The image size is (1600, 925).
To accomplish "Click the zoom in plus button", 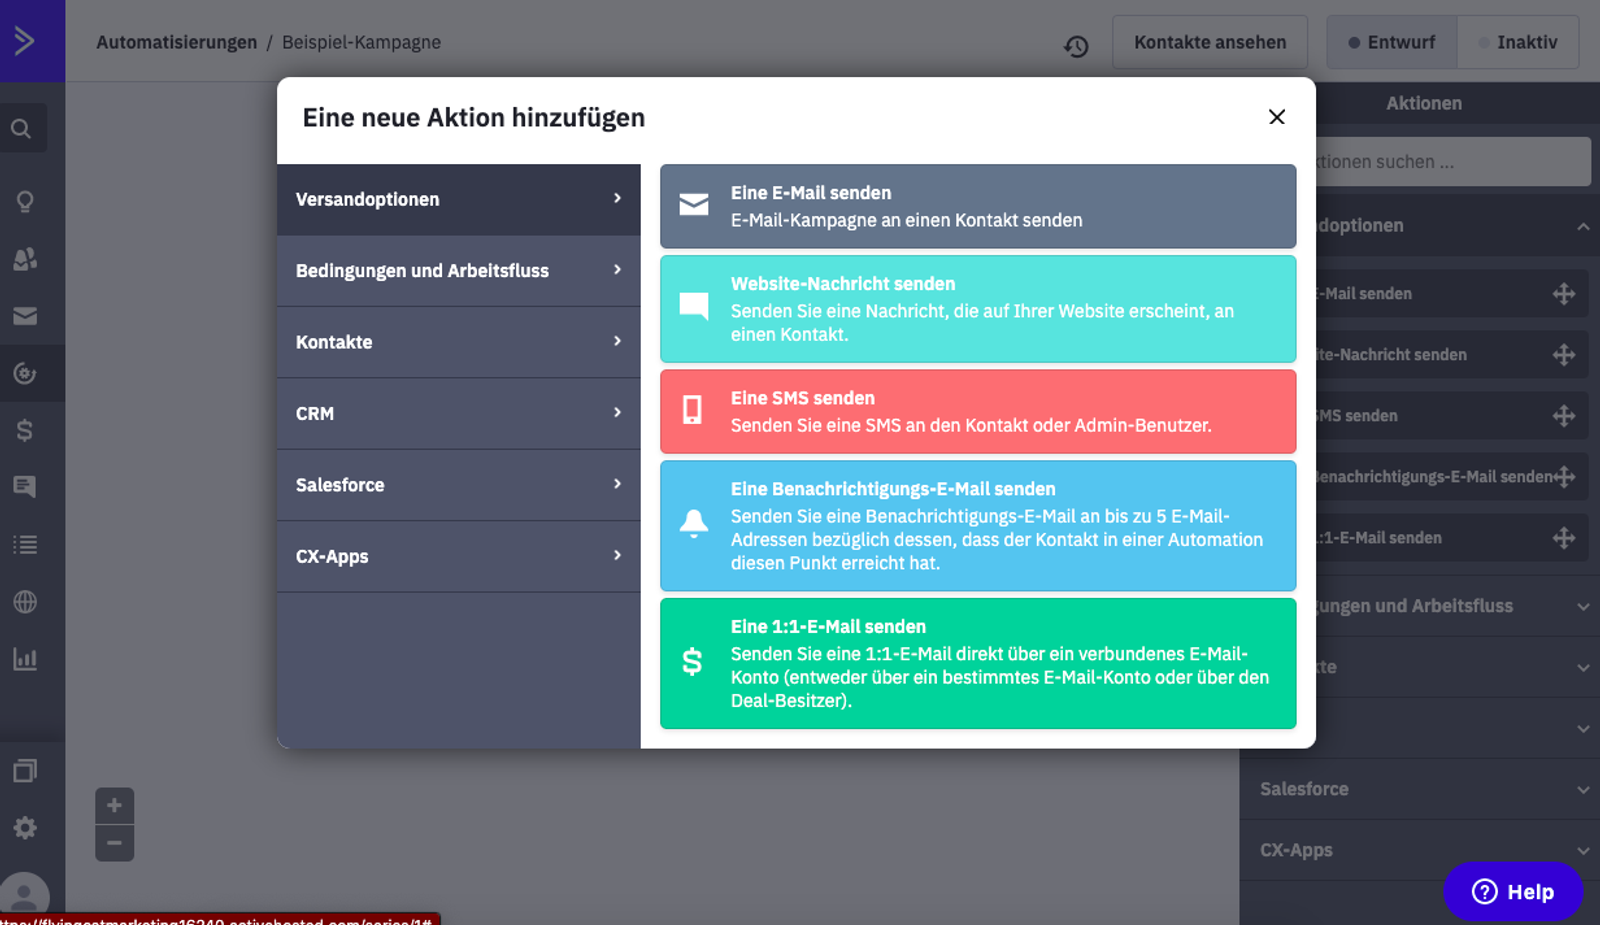I will click(x=114, y=806).
